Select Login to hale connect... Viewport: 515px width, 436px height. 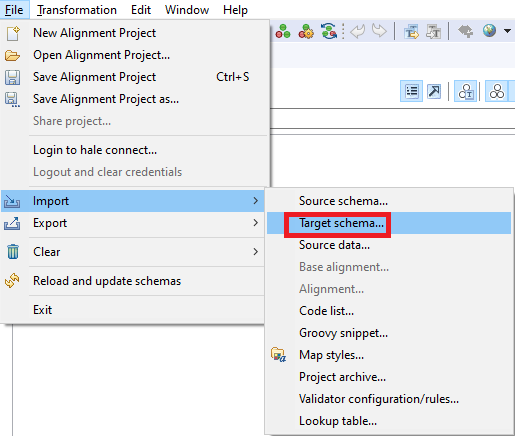coord(95,150)
